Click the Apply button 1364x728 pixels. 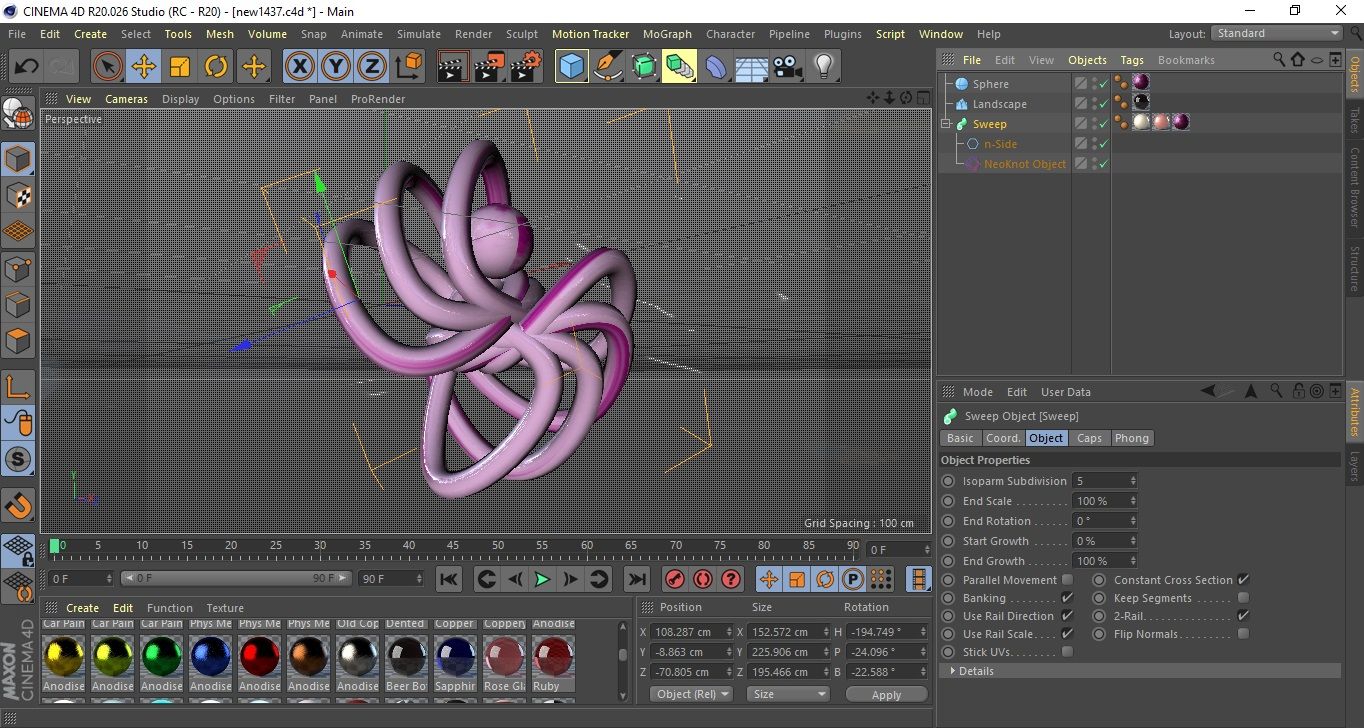[886, 694]
